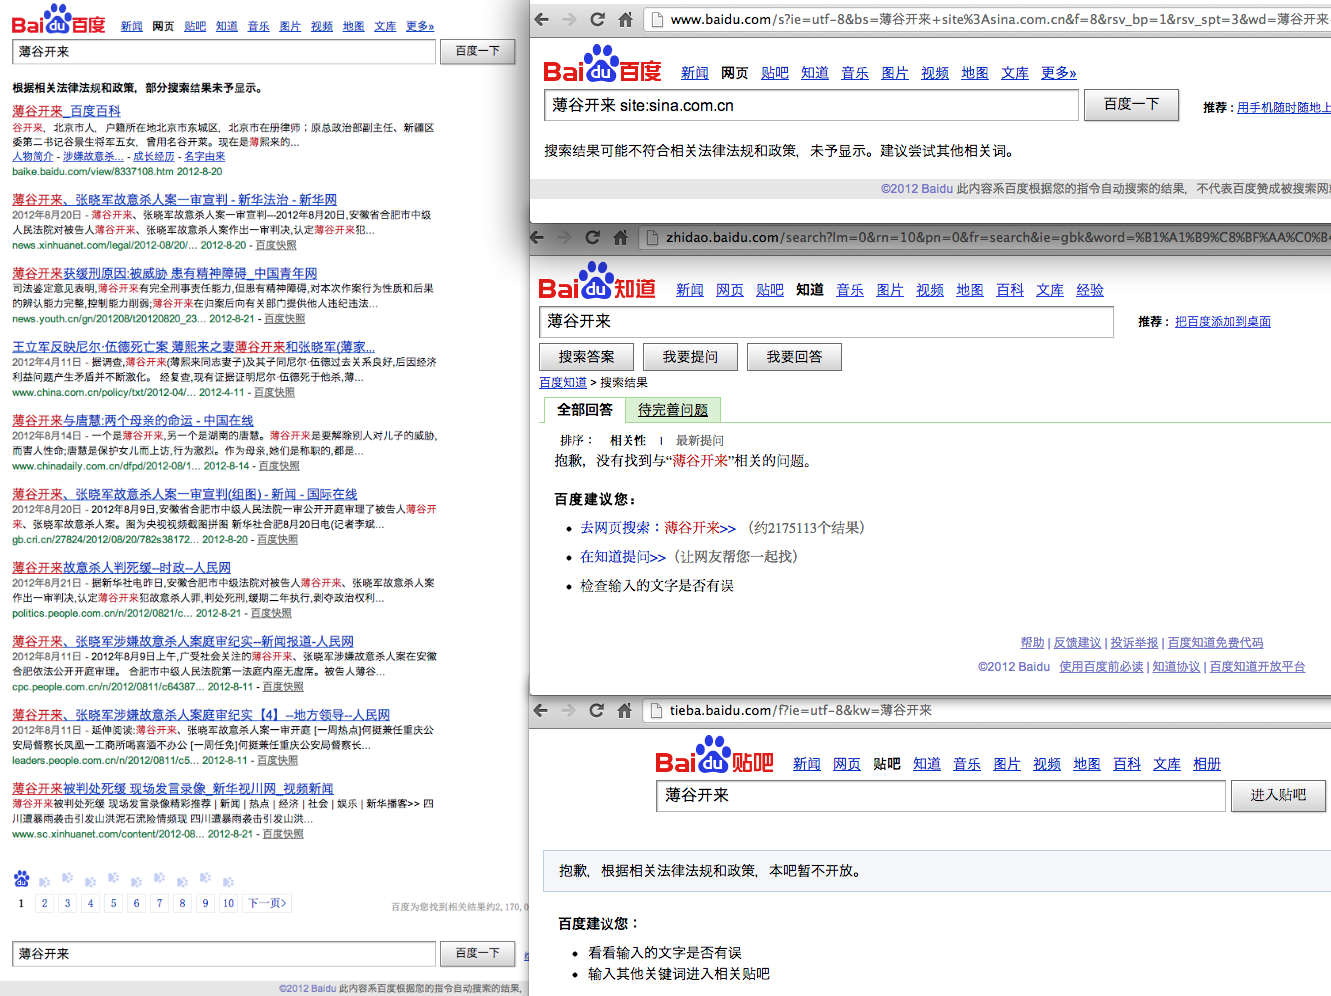1331x996 pixels.
Task: Open the 新华视川网_视频新闻 result
Action: pos(173,789)
